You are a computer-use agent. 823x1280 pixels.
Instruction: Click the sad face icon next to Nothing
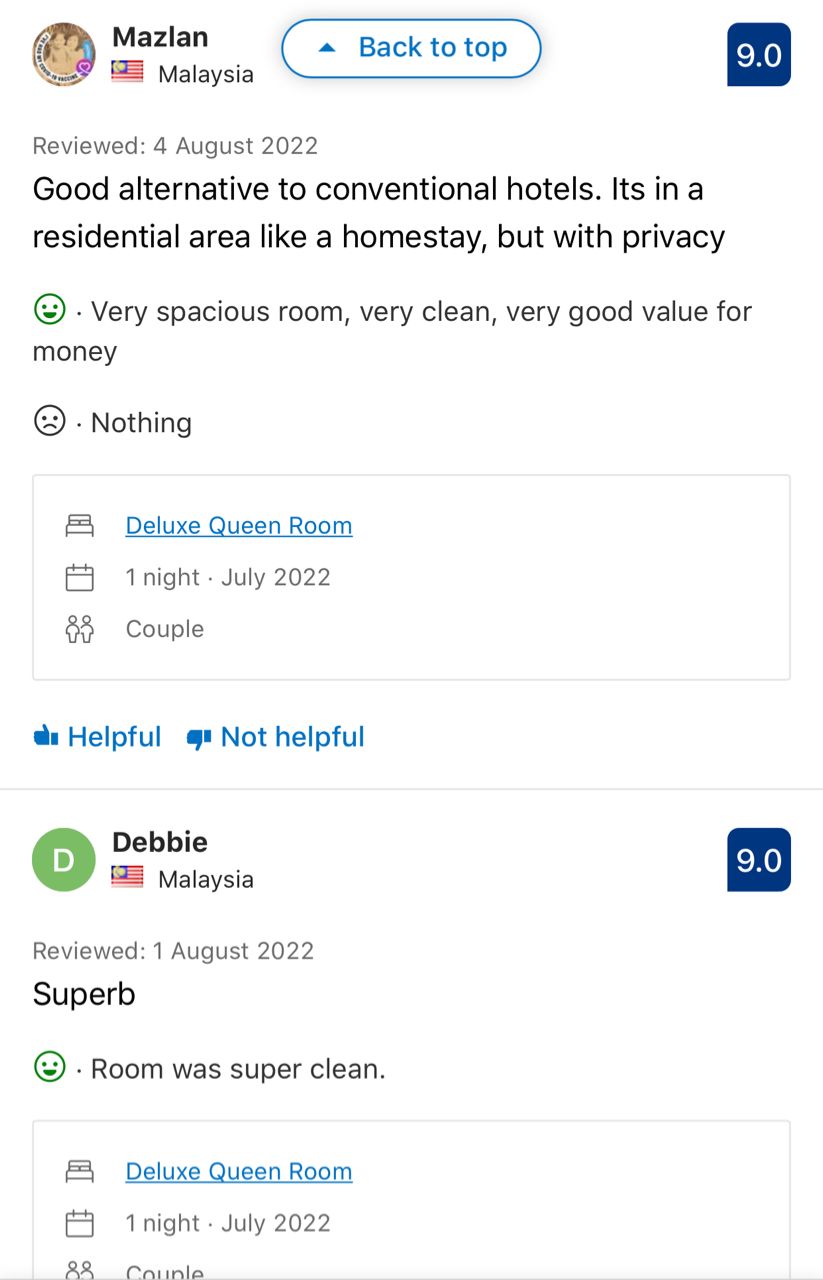point(50,421)
